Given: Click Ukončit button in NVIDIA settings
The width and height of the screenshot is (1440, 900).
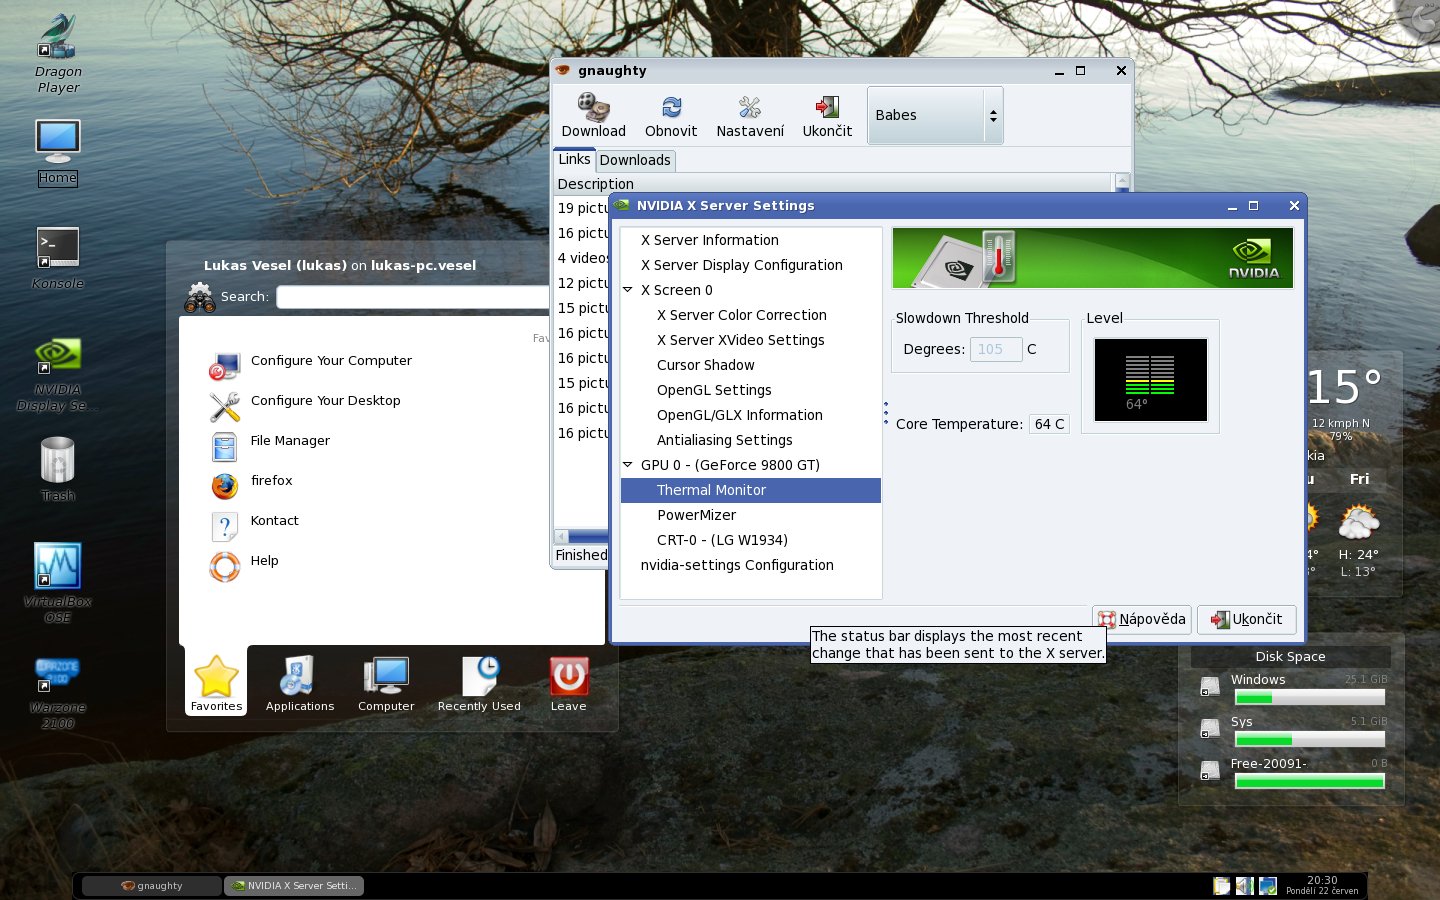Looking at the screenshot, I should pyautogui.click(x=1247, y=619).
